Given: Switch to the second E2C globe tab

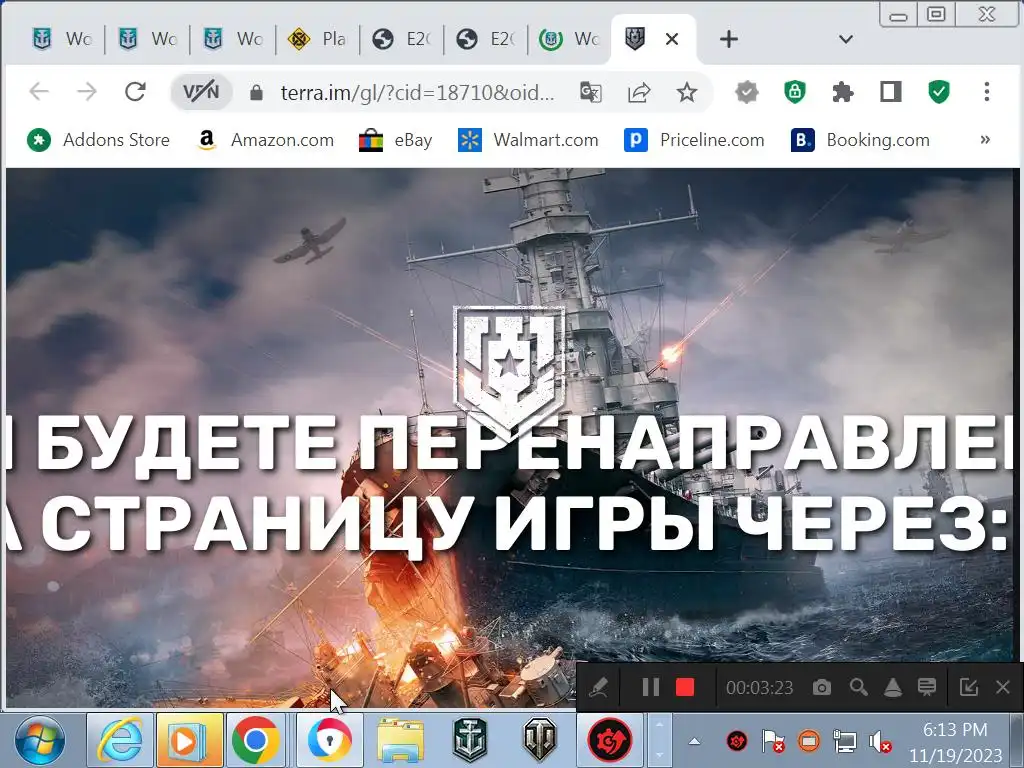Looking at the screenshot, I should 486,39.
